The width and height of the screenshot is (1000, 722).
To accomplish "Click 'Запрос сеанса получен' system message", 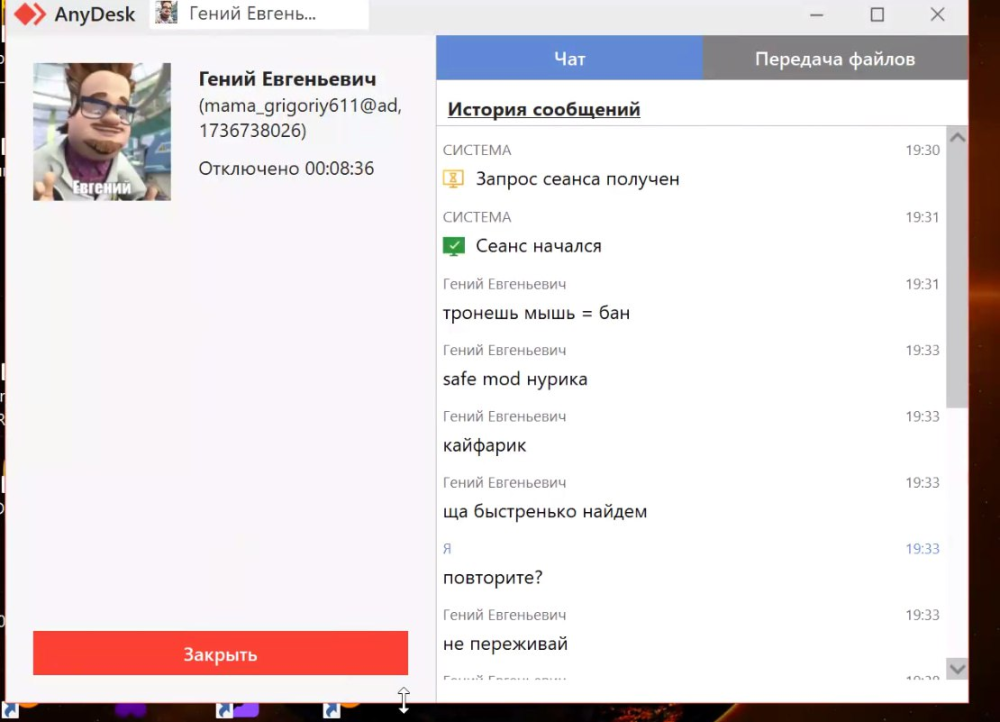I will (578, 179).
